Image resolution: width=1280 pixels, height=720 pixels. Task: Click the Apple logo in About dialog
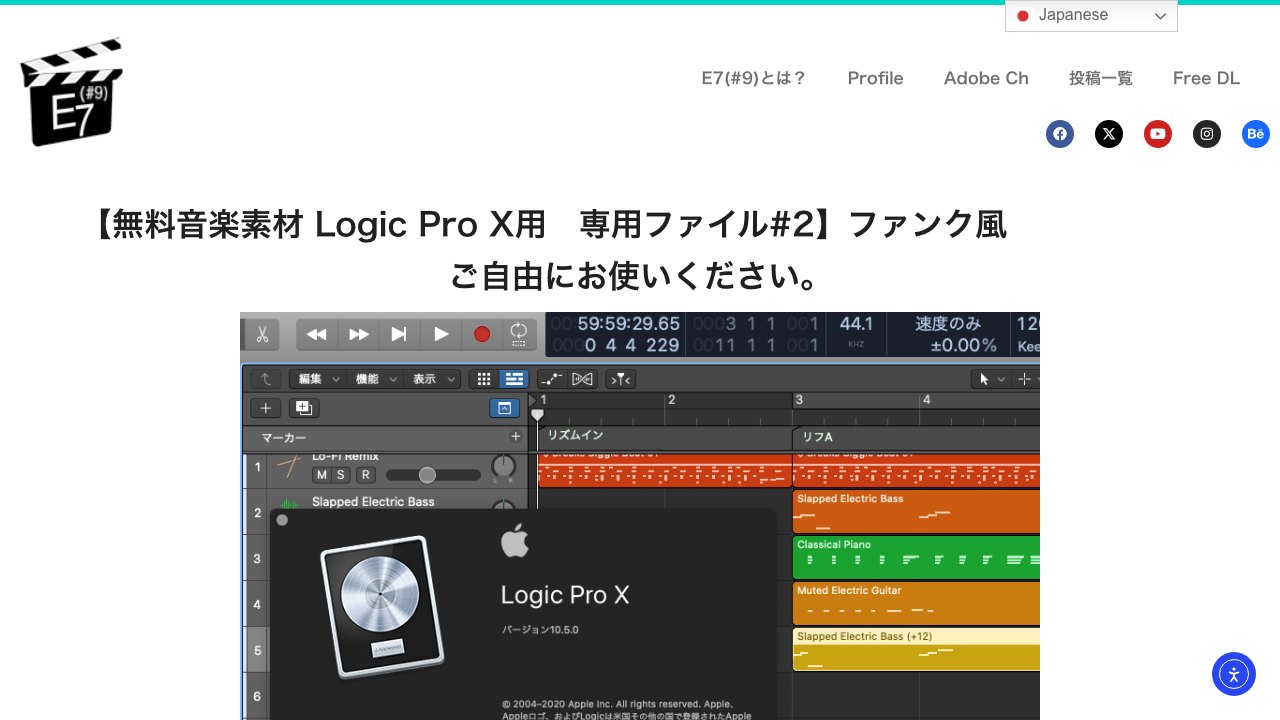(515, 541)
